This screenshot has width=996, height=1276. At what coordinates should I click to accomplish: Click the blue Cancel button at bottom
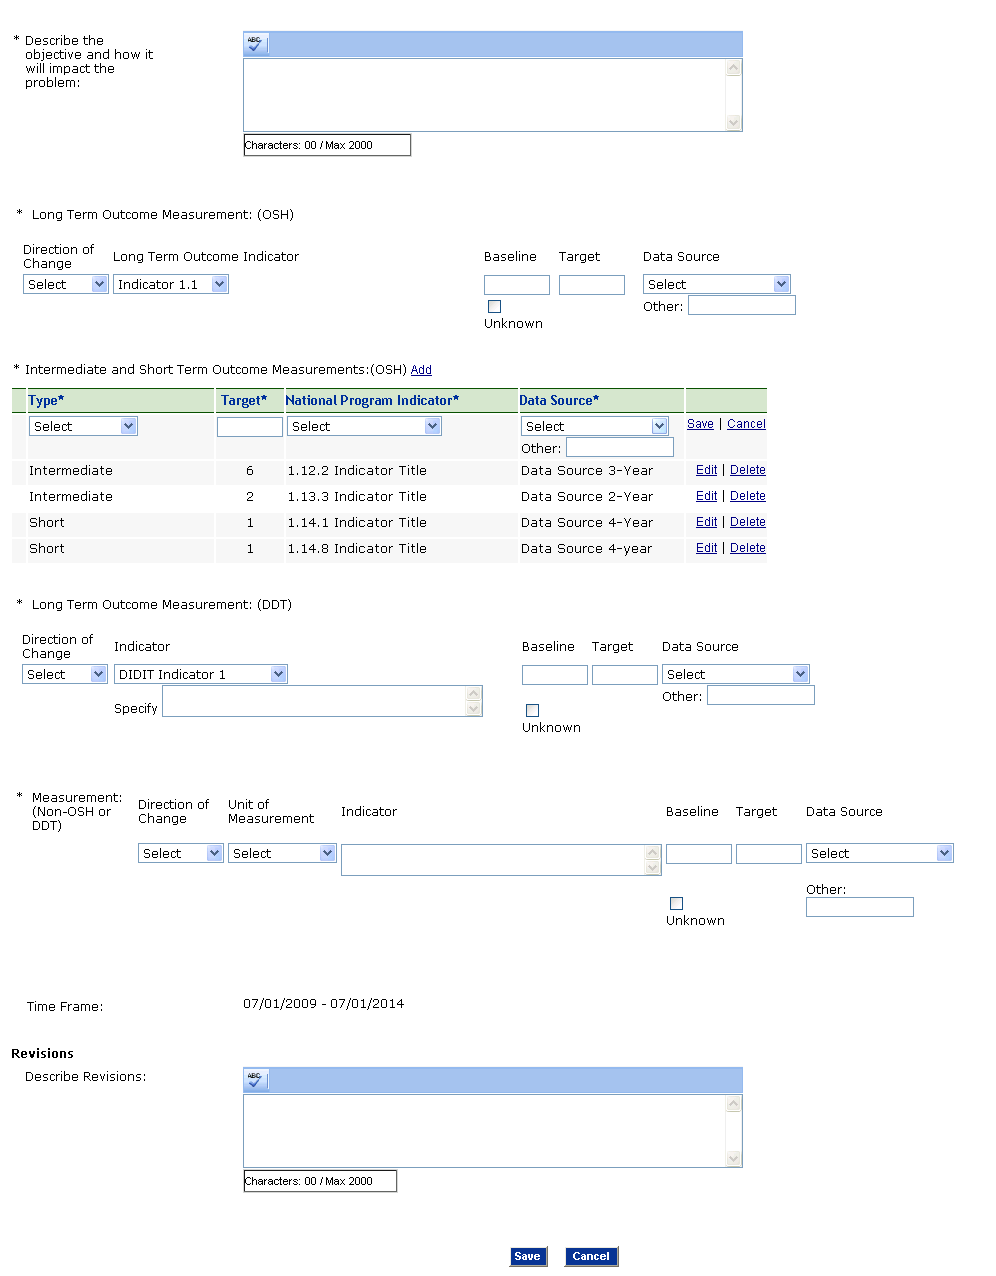tap(591, 1257)
